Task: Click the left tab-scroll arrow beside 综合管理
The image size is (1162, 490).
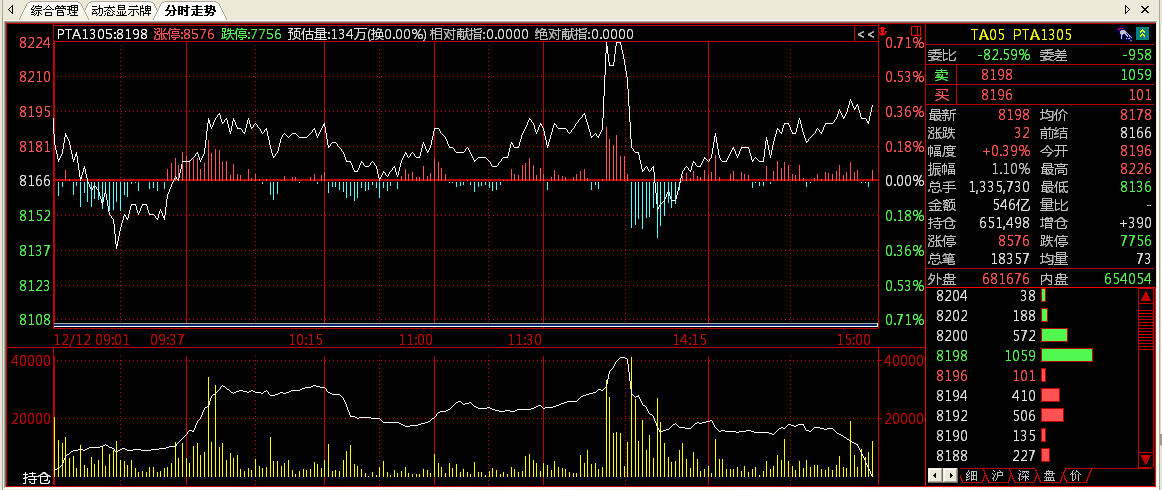Action: coord(10,10)
